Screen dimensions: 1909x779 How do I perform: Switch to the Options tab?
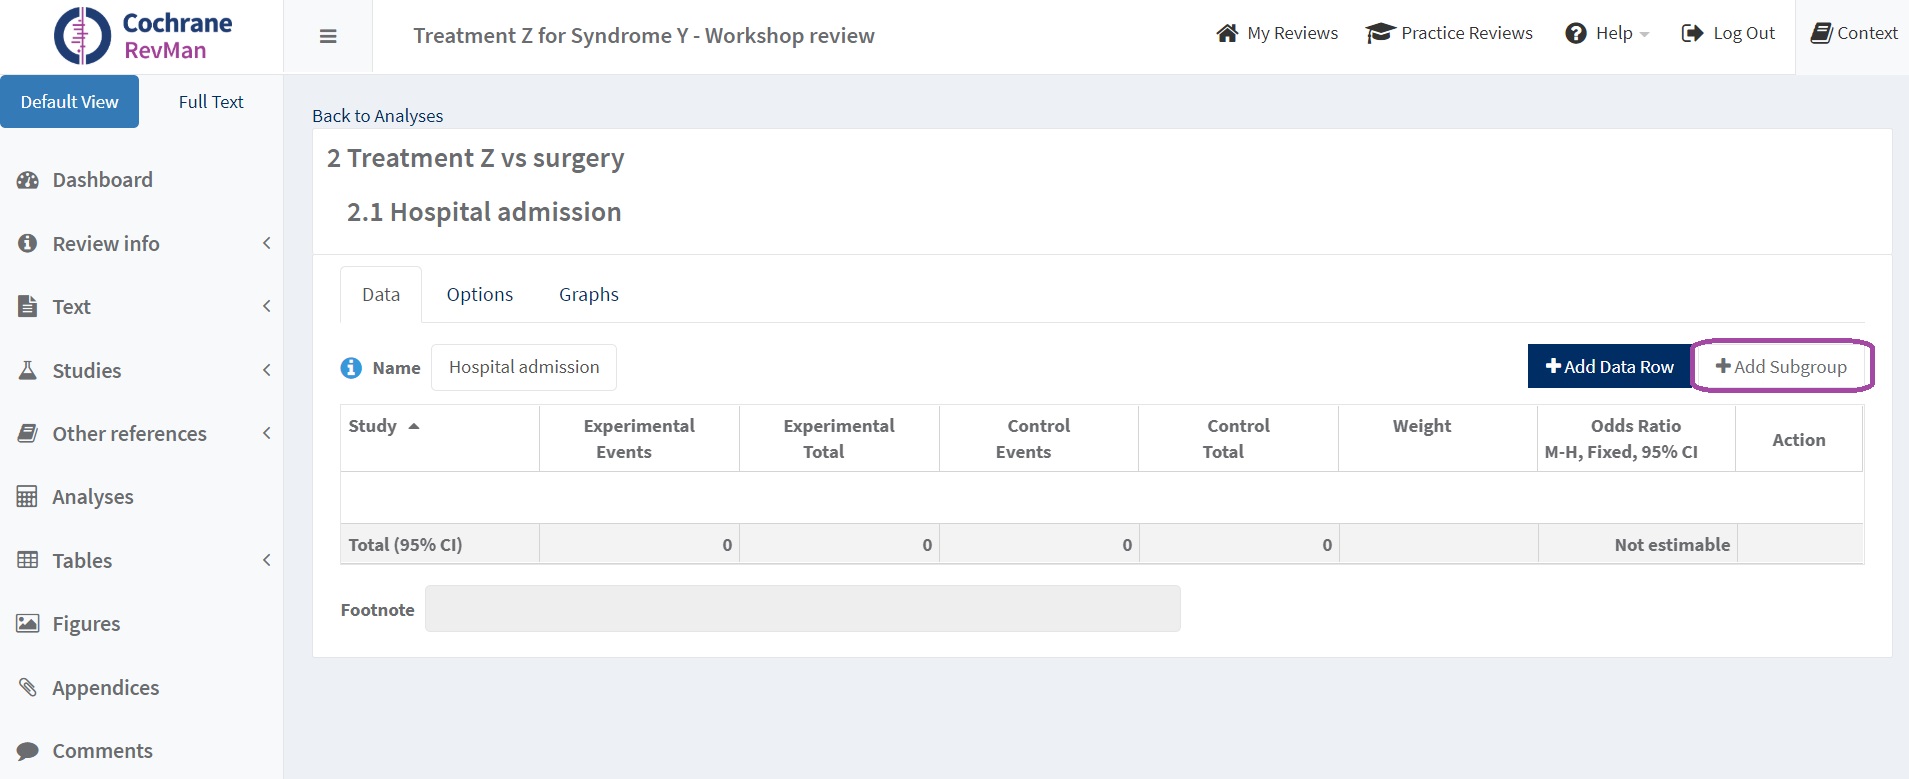(x=479, y=295)
